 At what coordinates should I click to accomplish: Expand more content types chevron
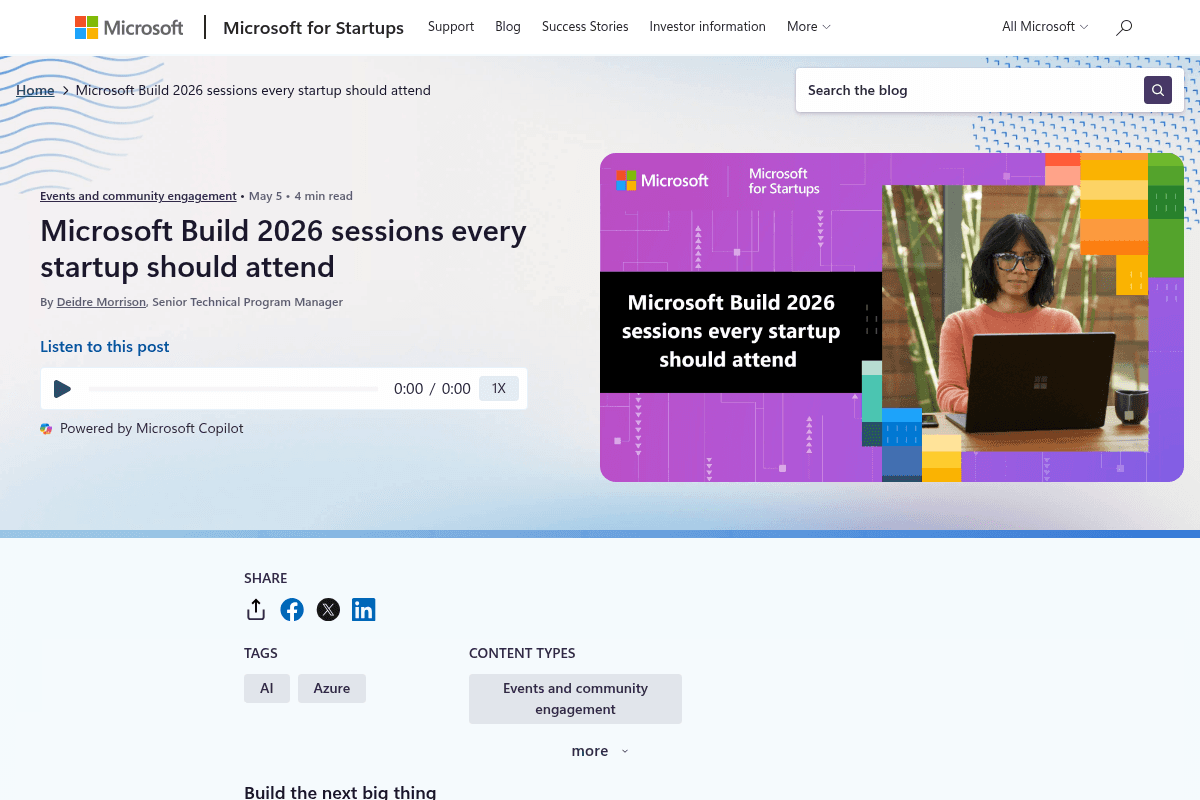625,751
